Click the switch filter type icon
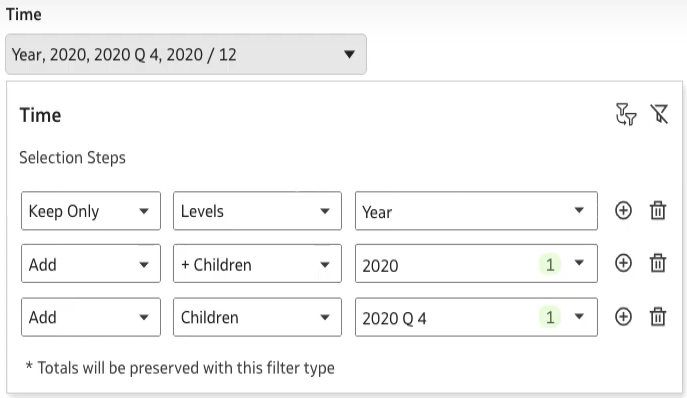The width and height of the screenshot is (687, 398). point(626,114)
